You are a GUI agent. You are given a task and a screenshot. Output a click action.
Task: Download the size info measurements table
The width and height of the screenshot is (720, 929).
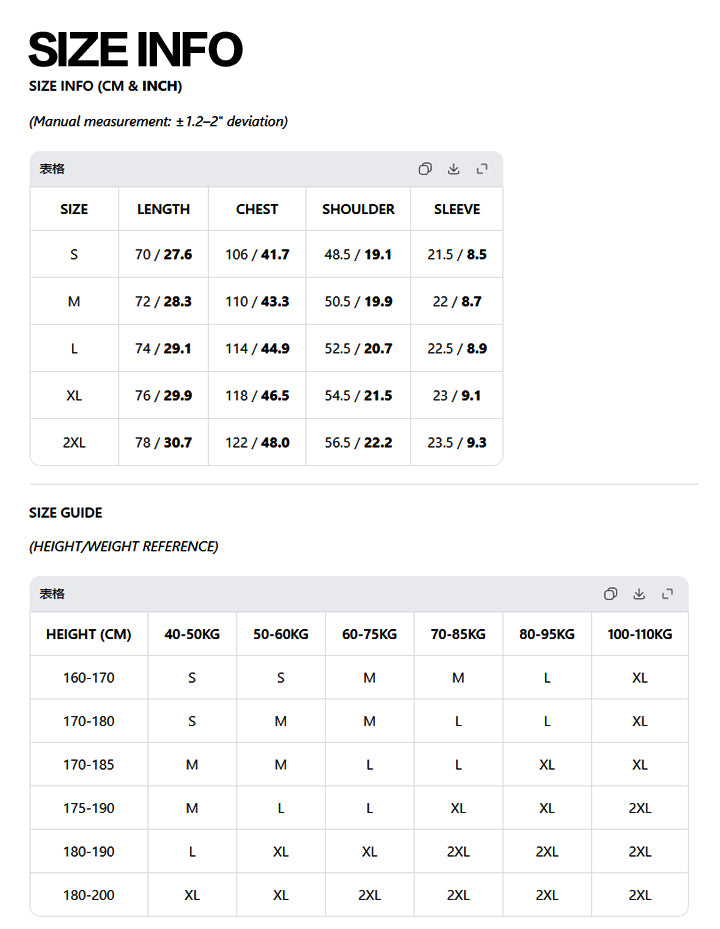pos(453,169)
